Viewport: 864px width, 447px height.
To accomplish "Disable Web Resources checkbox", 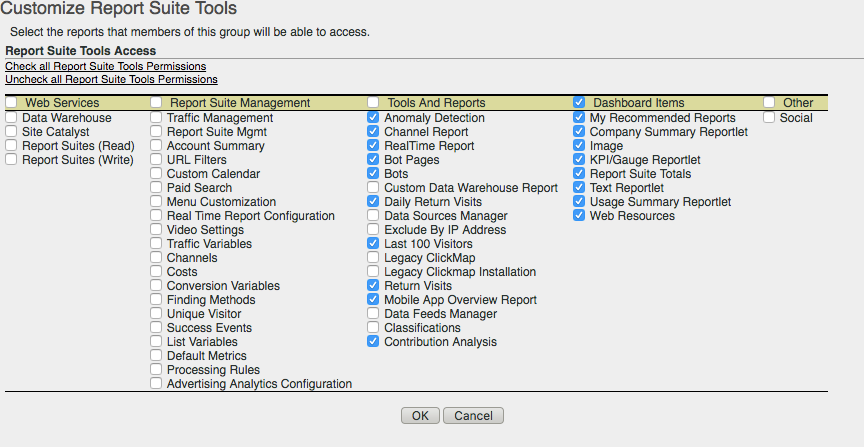I will 579,216.
